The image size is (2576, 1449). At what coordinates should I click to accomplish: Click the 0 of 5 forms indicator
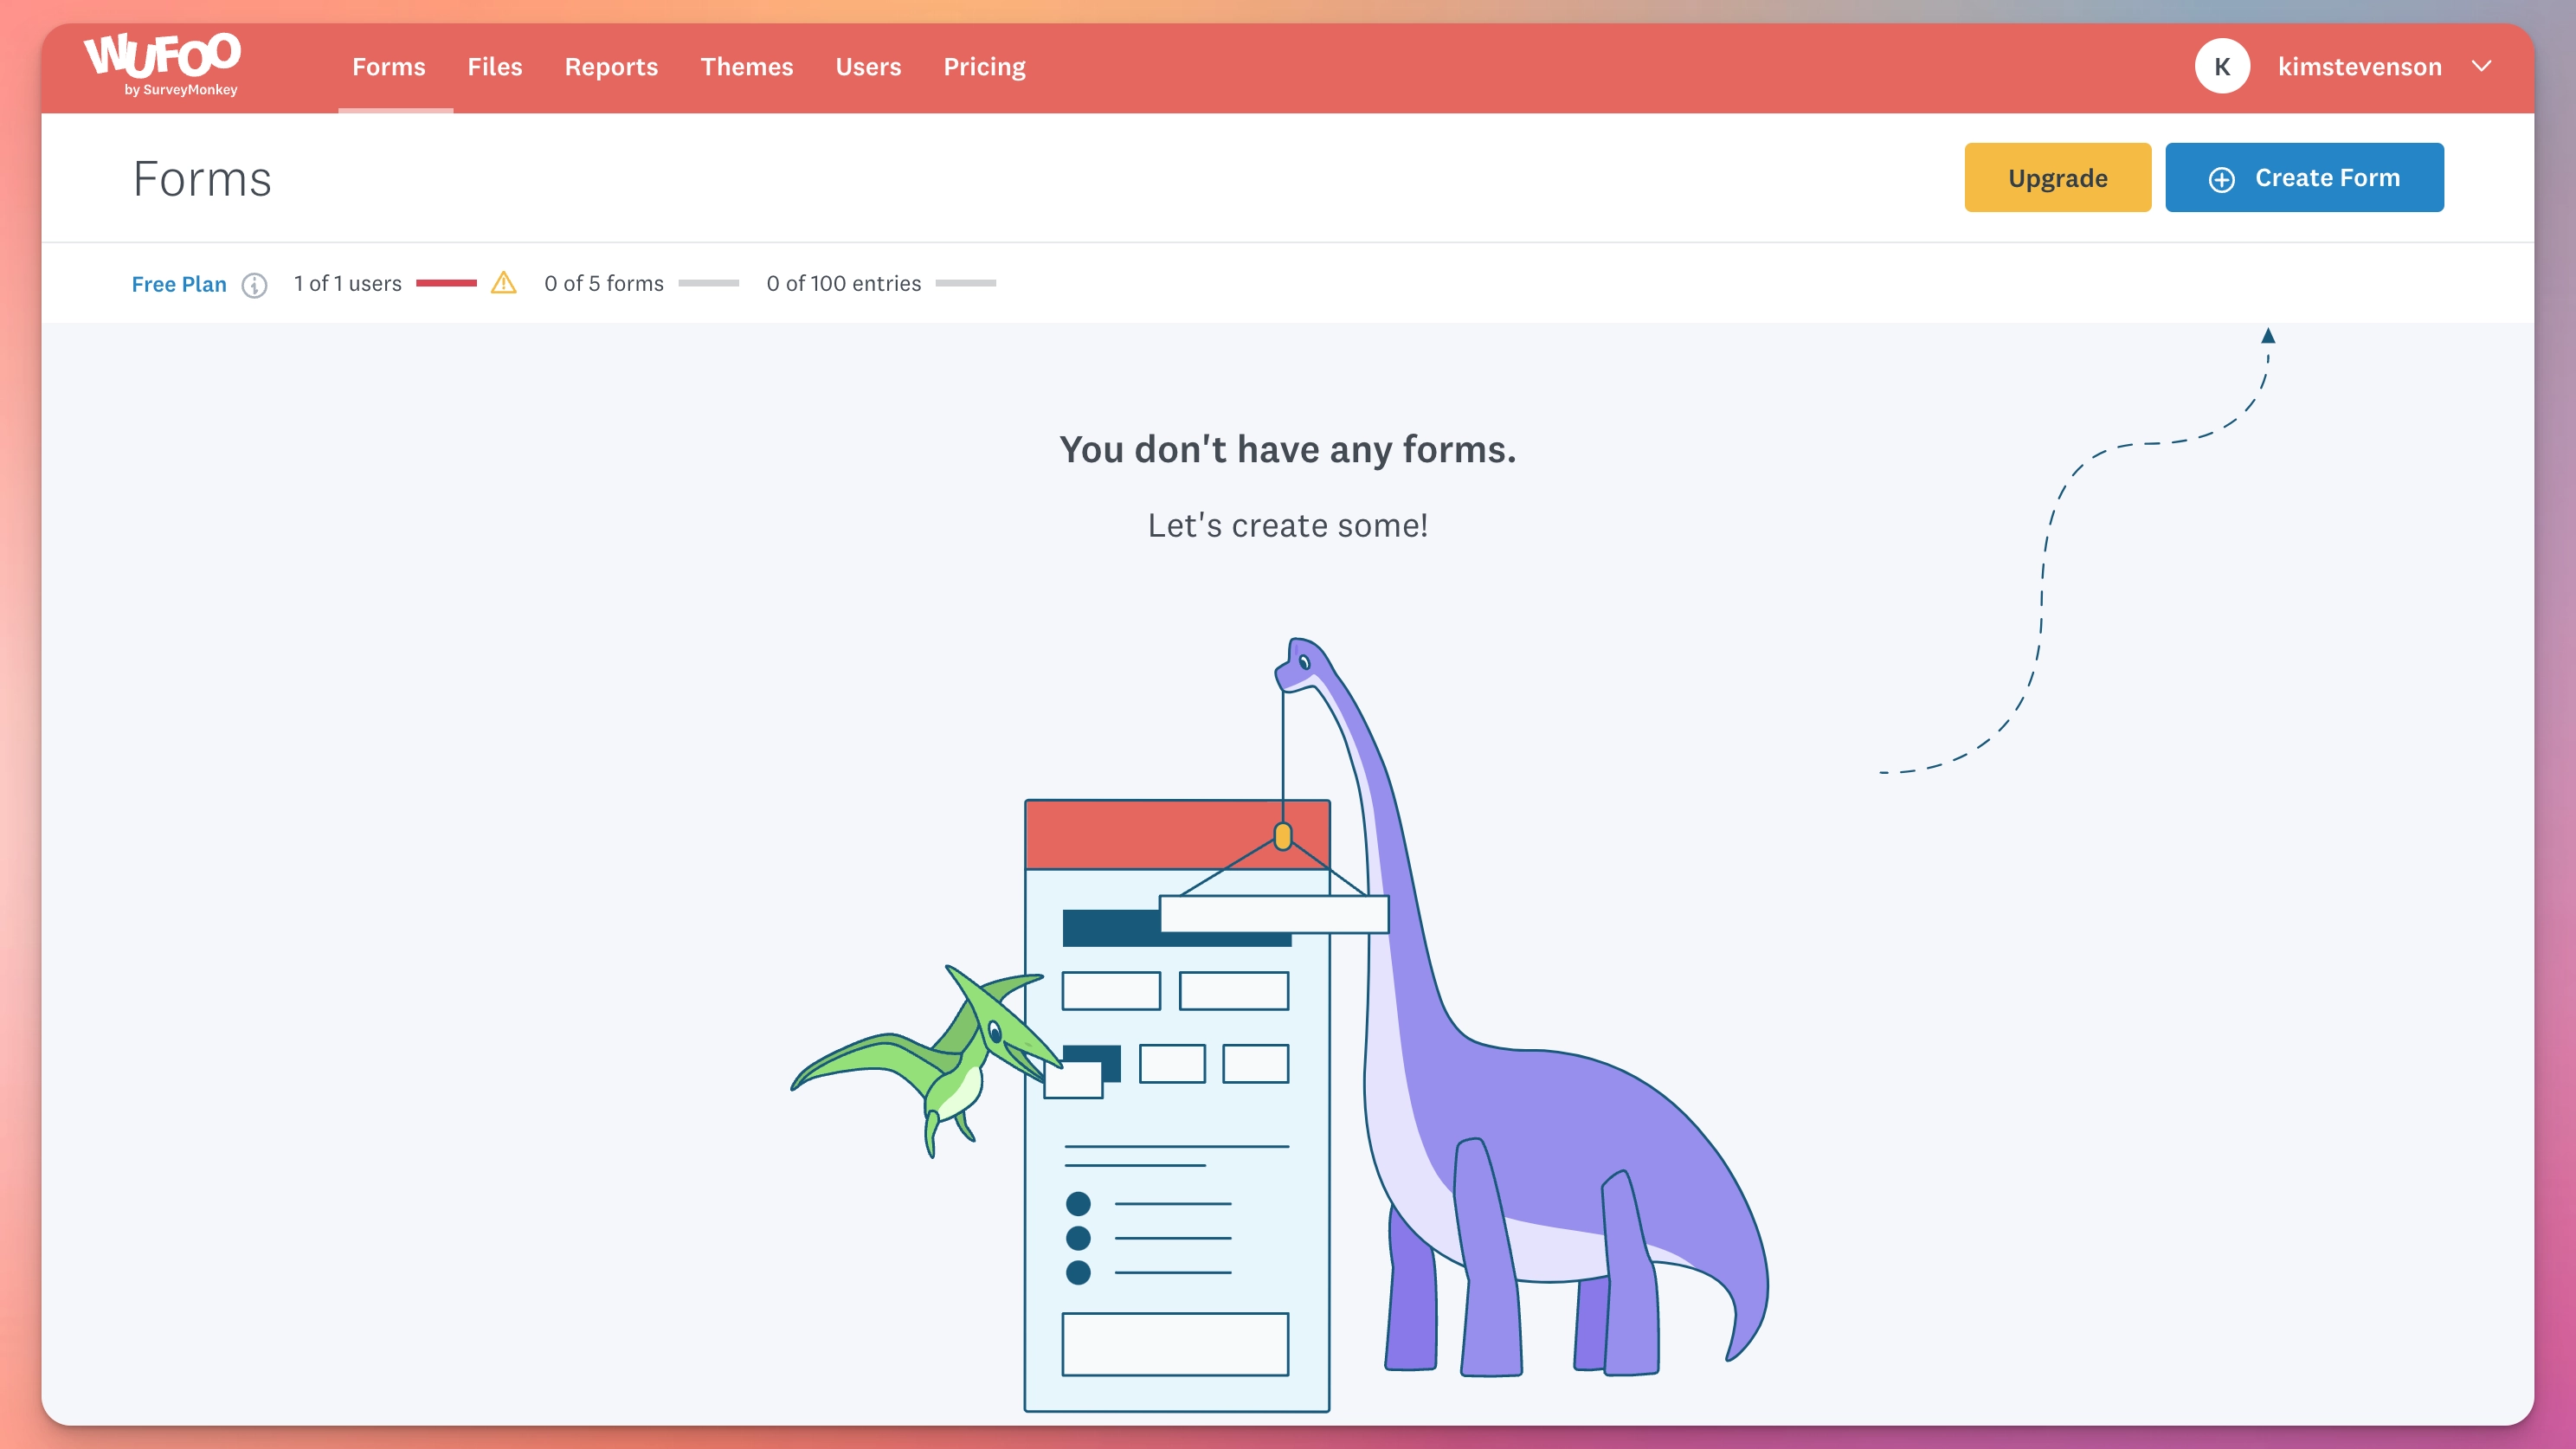603,283
